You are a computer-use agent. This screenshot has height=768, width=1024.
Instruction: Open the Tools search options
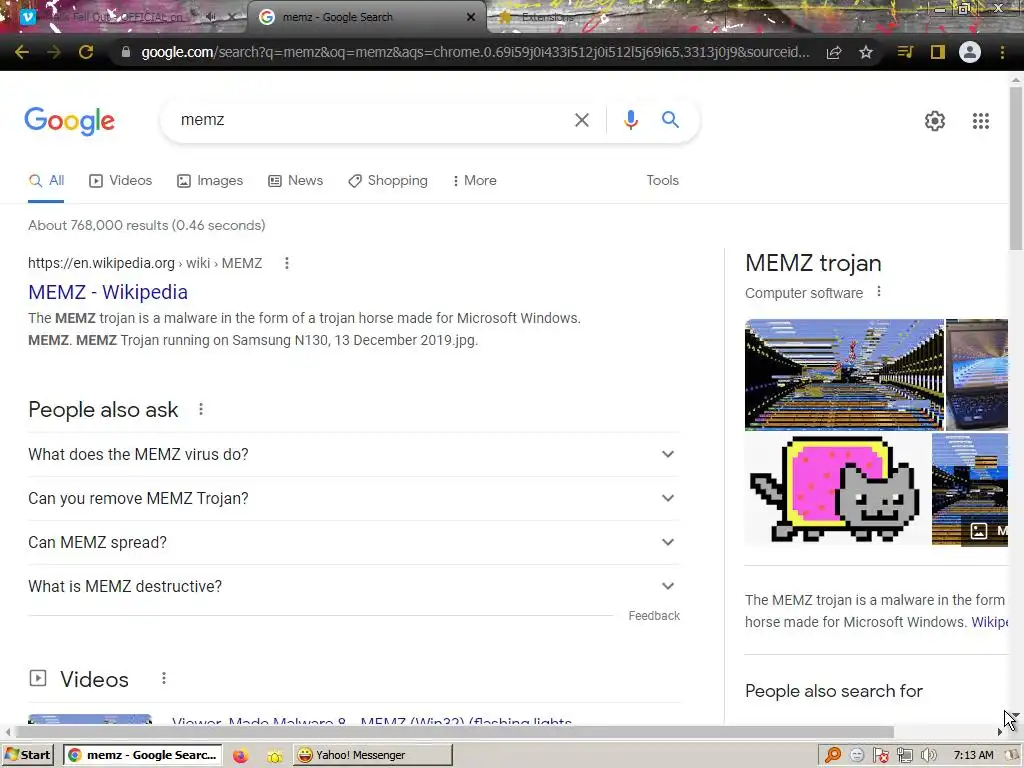[662, 180]
